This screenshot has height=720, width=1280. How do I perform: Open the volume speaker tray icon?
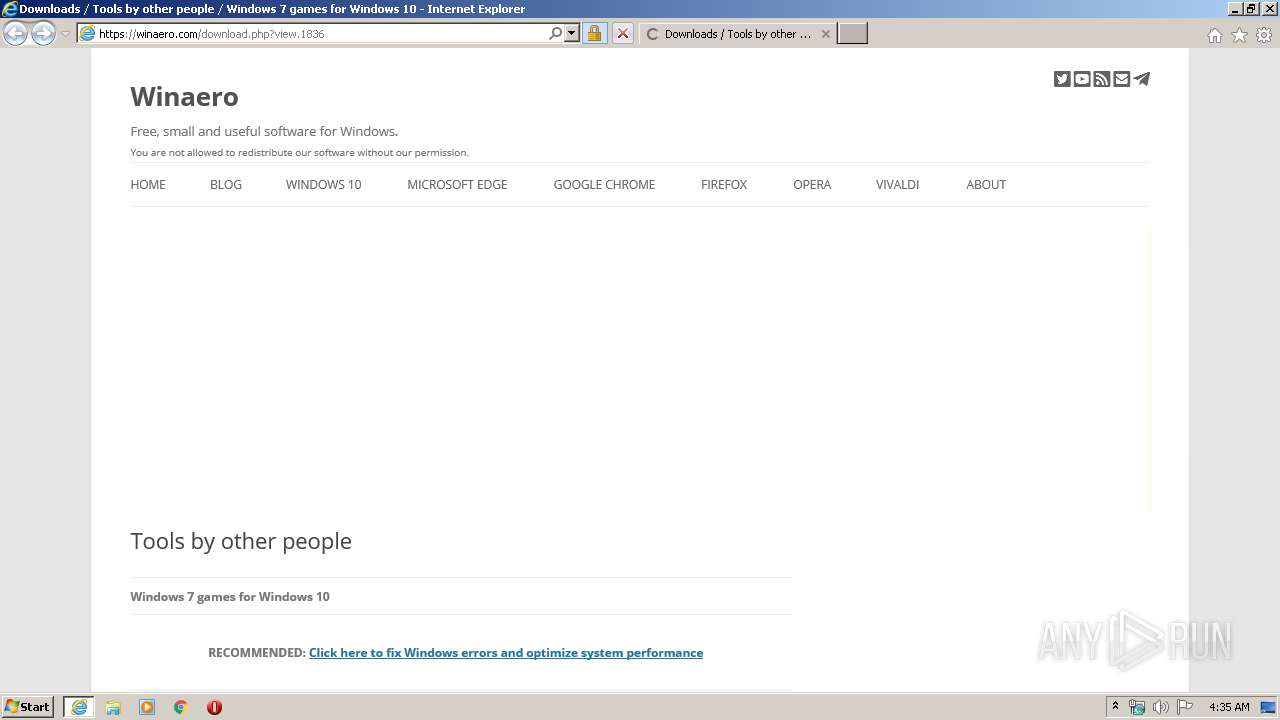[1161, 707]
